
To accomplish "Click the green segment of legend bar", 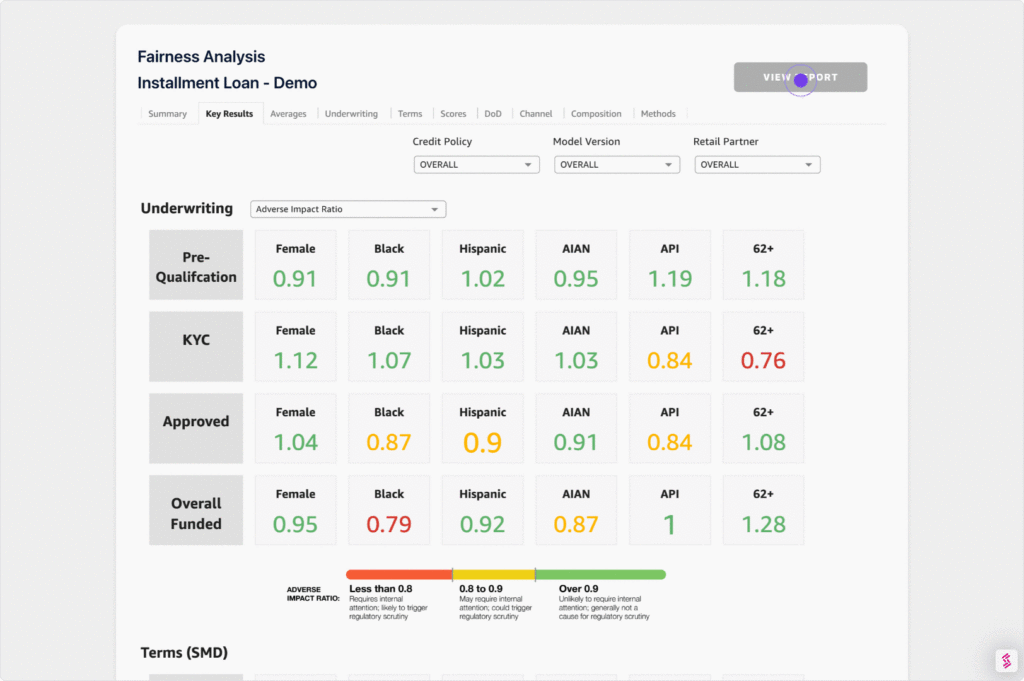I will tap(600, 575).
